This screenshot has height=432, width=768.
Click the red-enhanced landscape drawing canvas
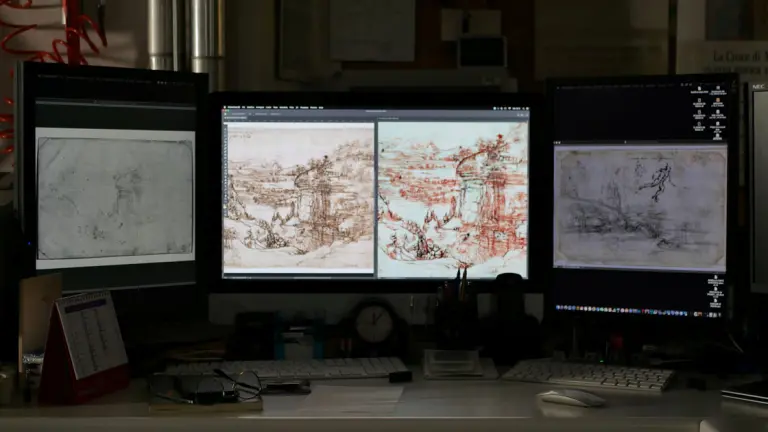click(x=452, y=198)
